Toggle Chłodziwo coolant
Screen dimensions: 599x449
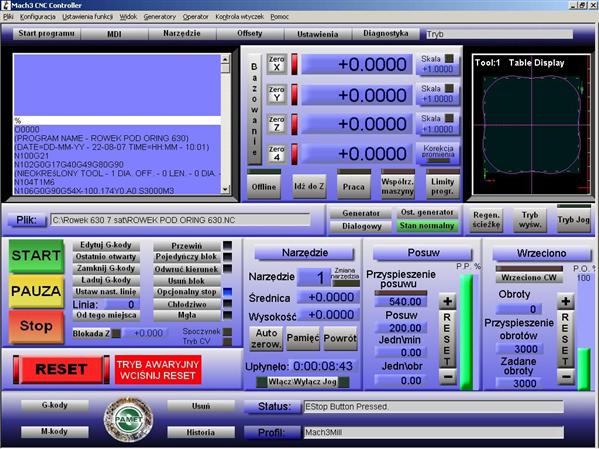pos(187,304)
